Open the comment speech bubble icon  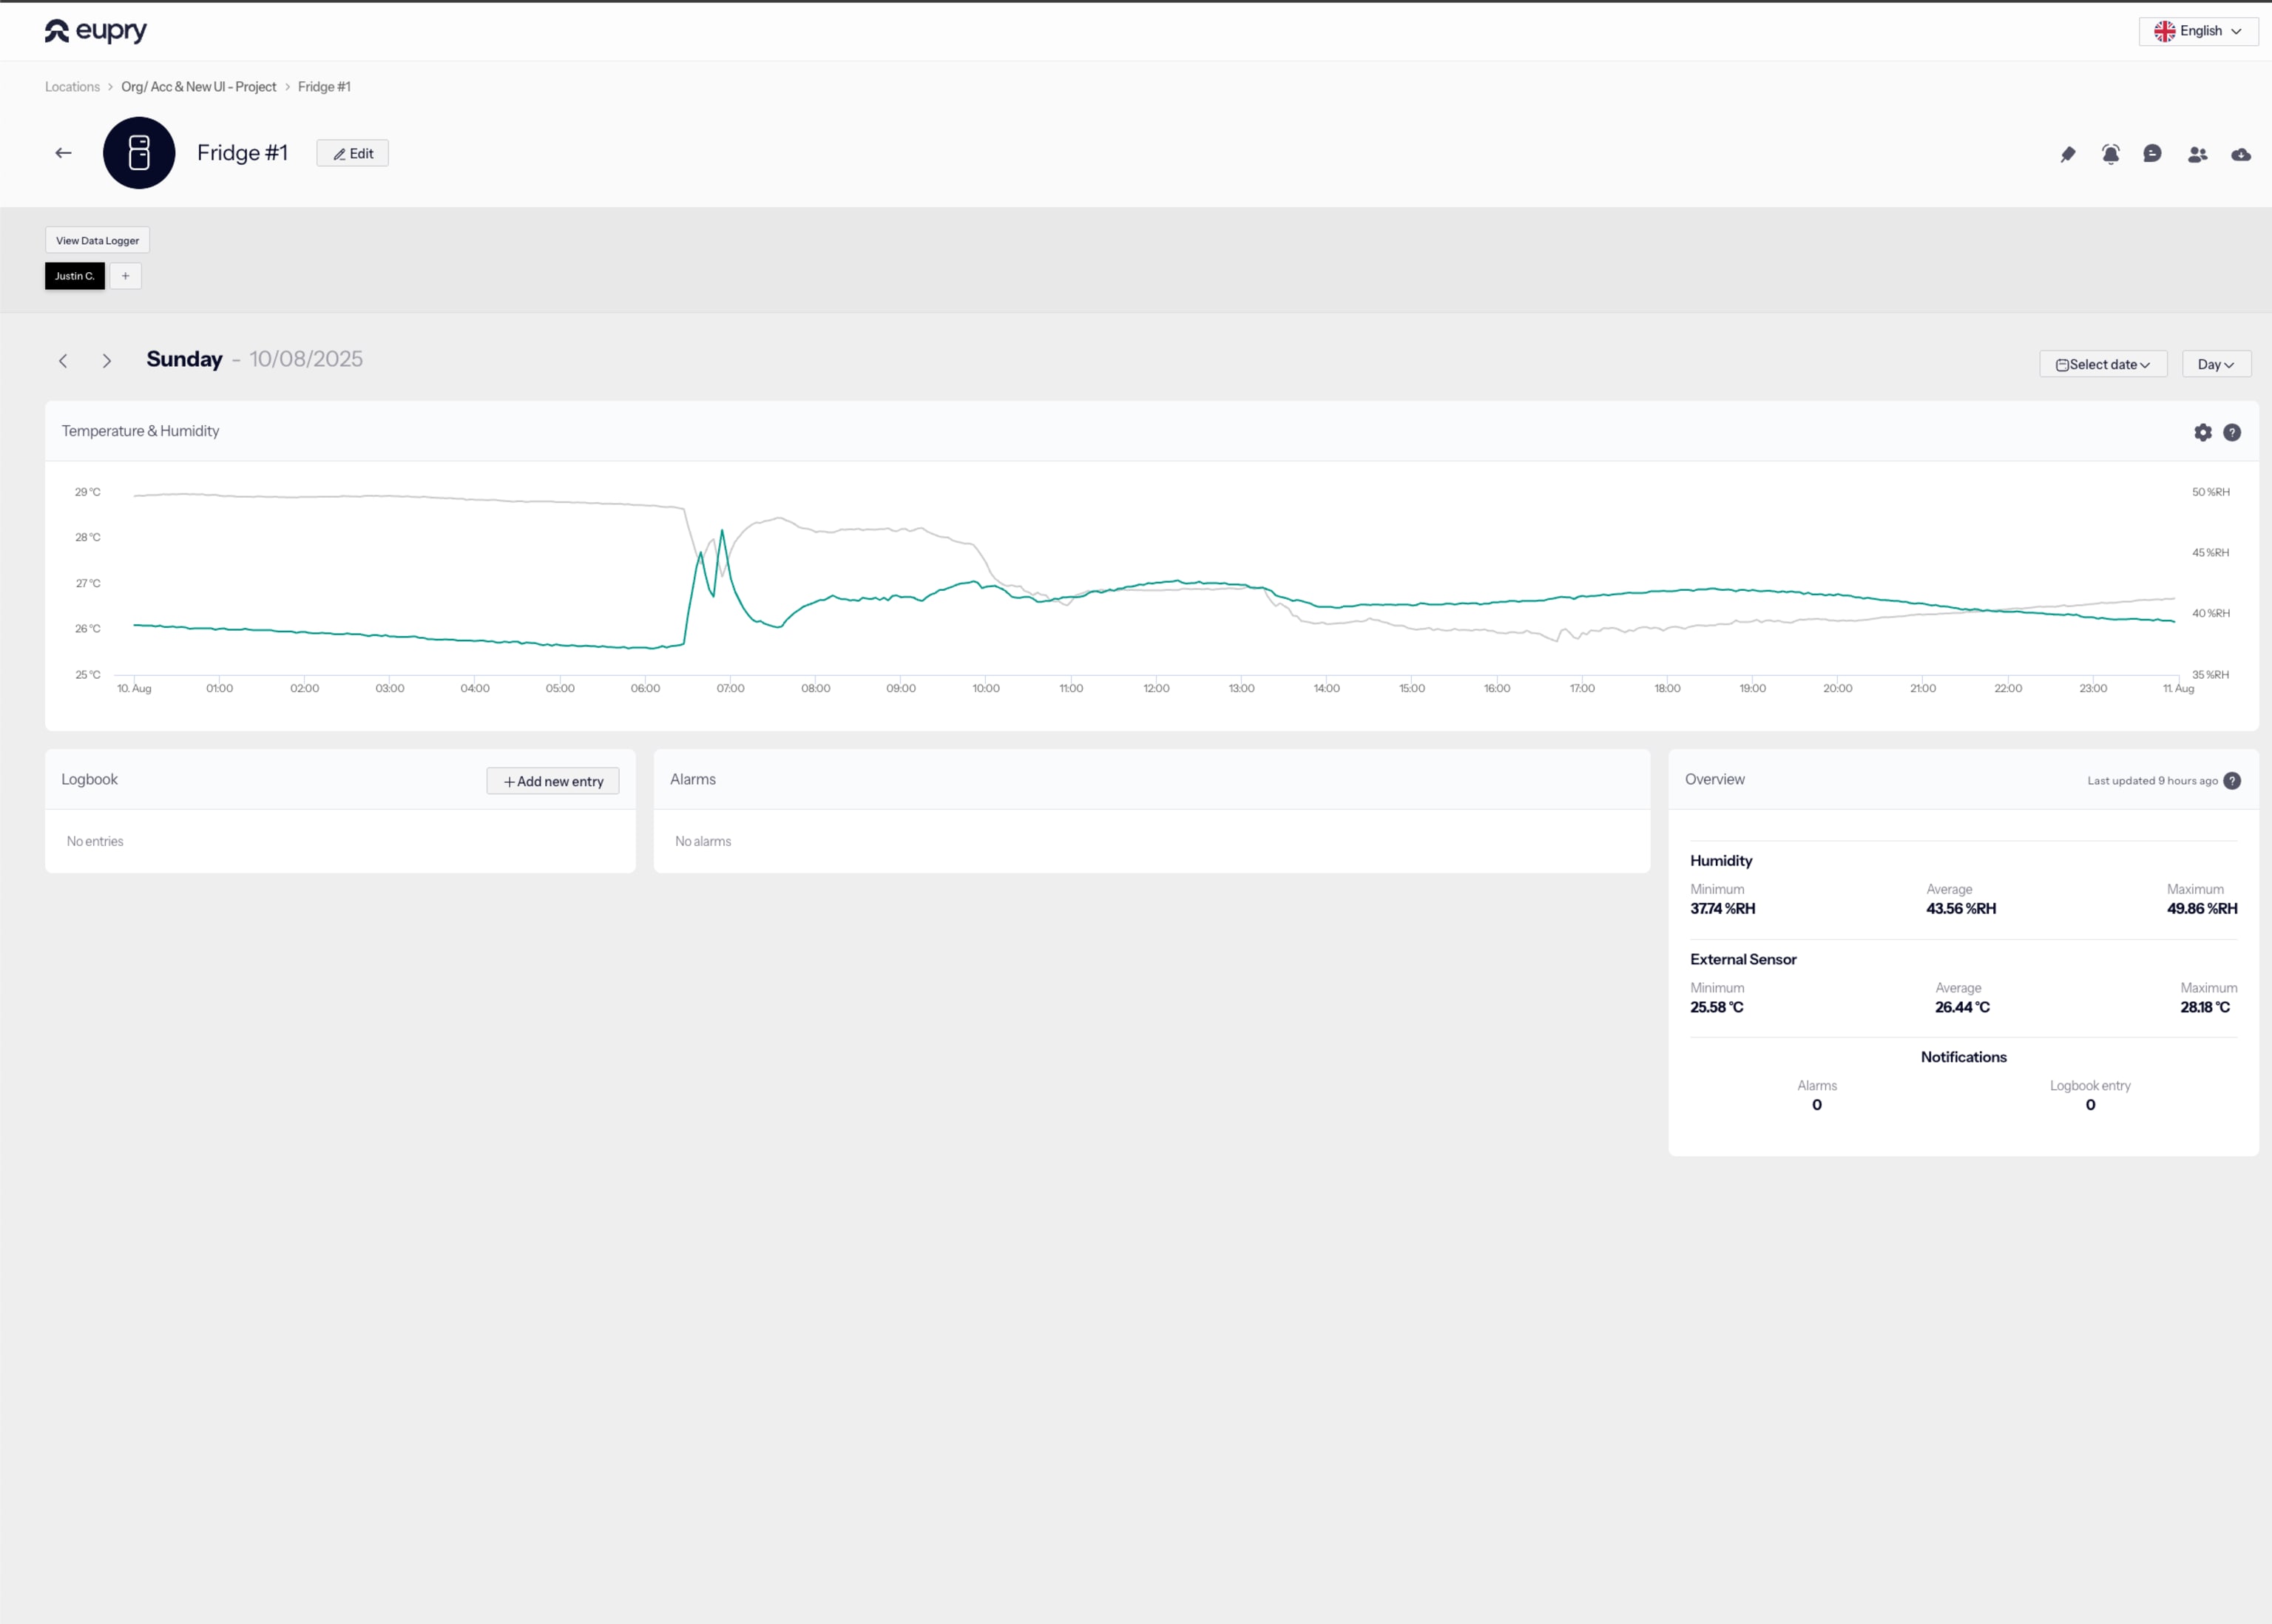[2152, 153]
